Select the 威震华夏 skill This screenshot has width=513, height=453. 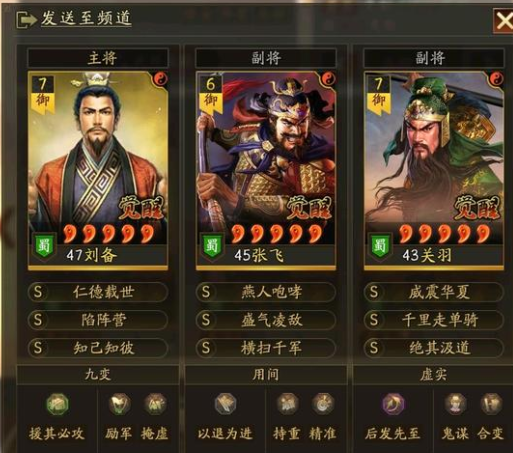[434, 292]
